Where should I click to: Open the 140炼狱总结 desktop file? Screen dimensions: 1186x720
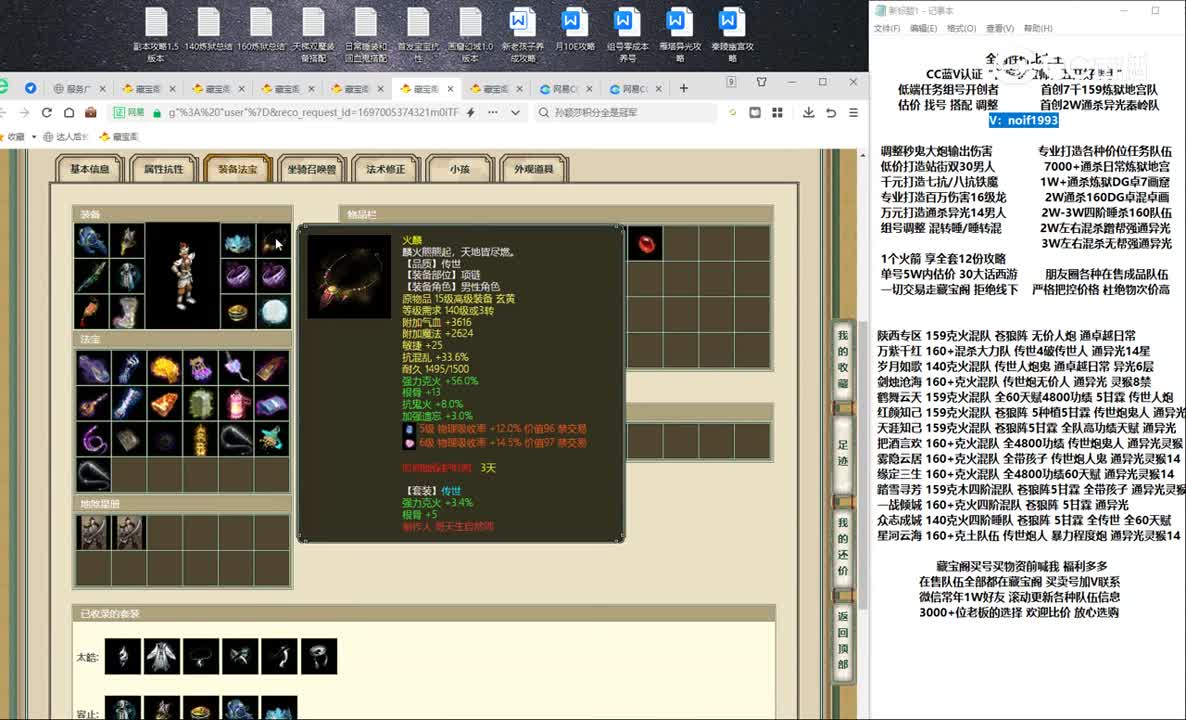pyautogui.click(x=209, y=29)
